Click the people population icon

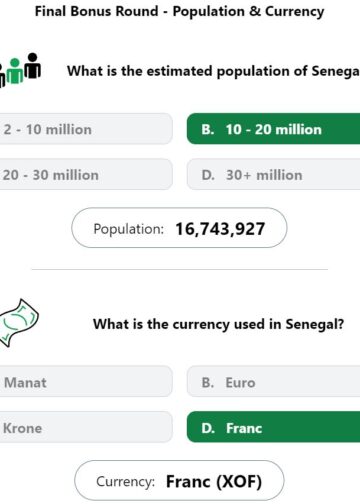point(20,70)
